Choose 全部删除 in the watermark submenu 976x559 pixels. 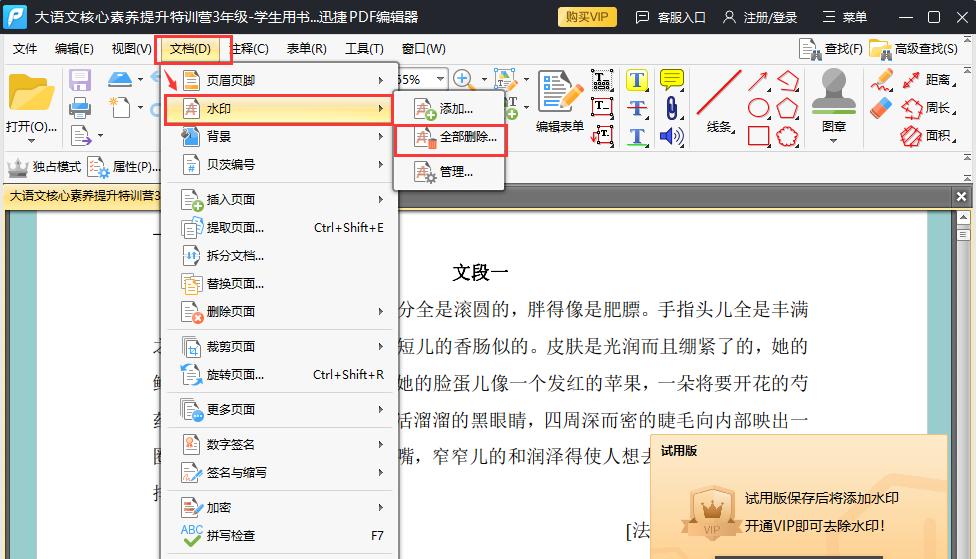pyautogui.click(x=450, y=137)
